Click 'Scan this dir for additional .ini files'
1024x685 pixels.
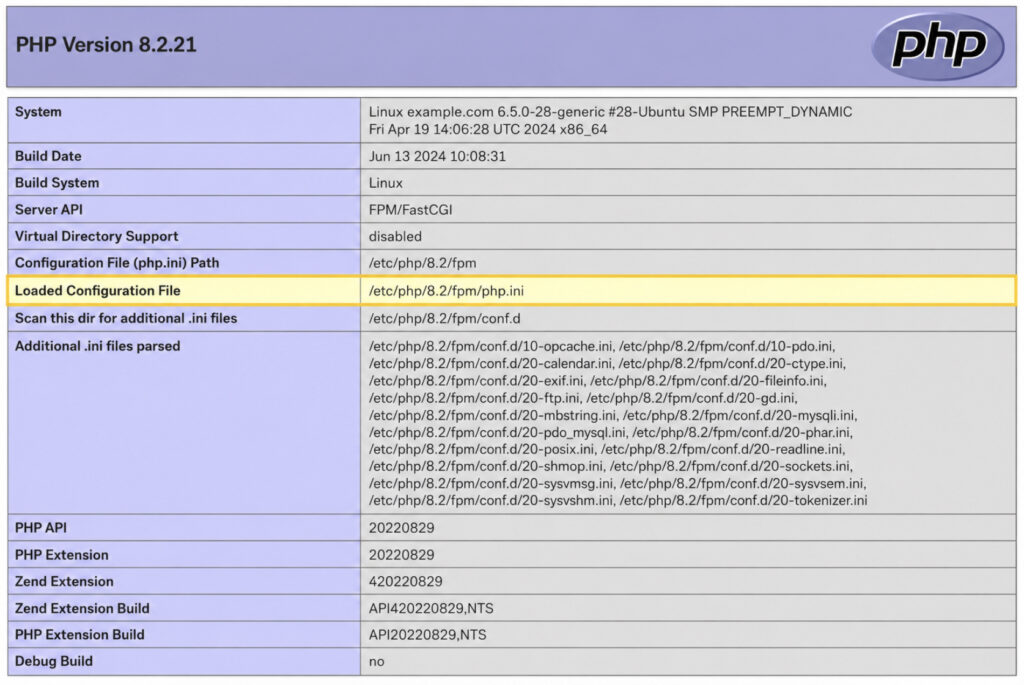tap(126, 318)
